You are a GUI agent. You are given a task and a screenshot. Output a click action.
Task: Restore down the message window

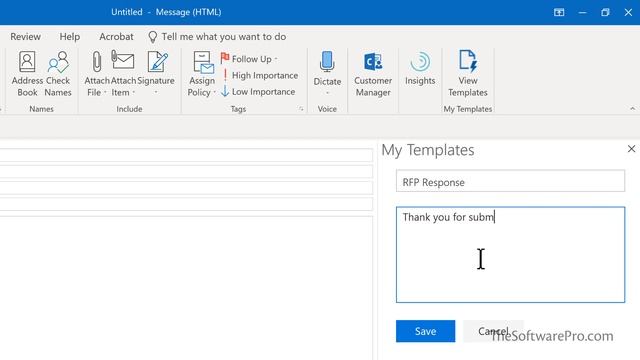(x=605, y=12)
